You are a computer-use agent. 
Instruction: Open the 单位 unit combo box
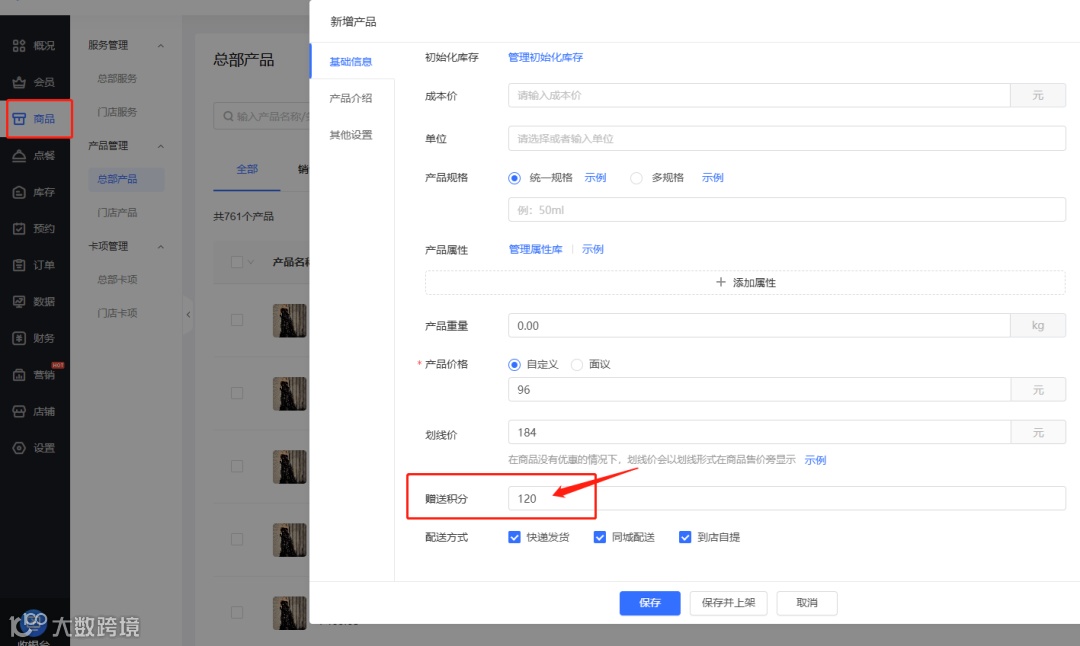(787, 138)
